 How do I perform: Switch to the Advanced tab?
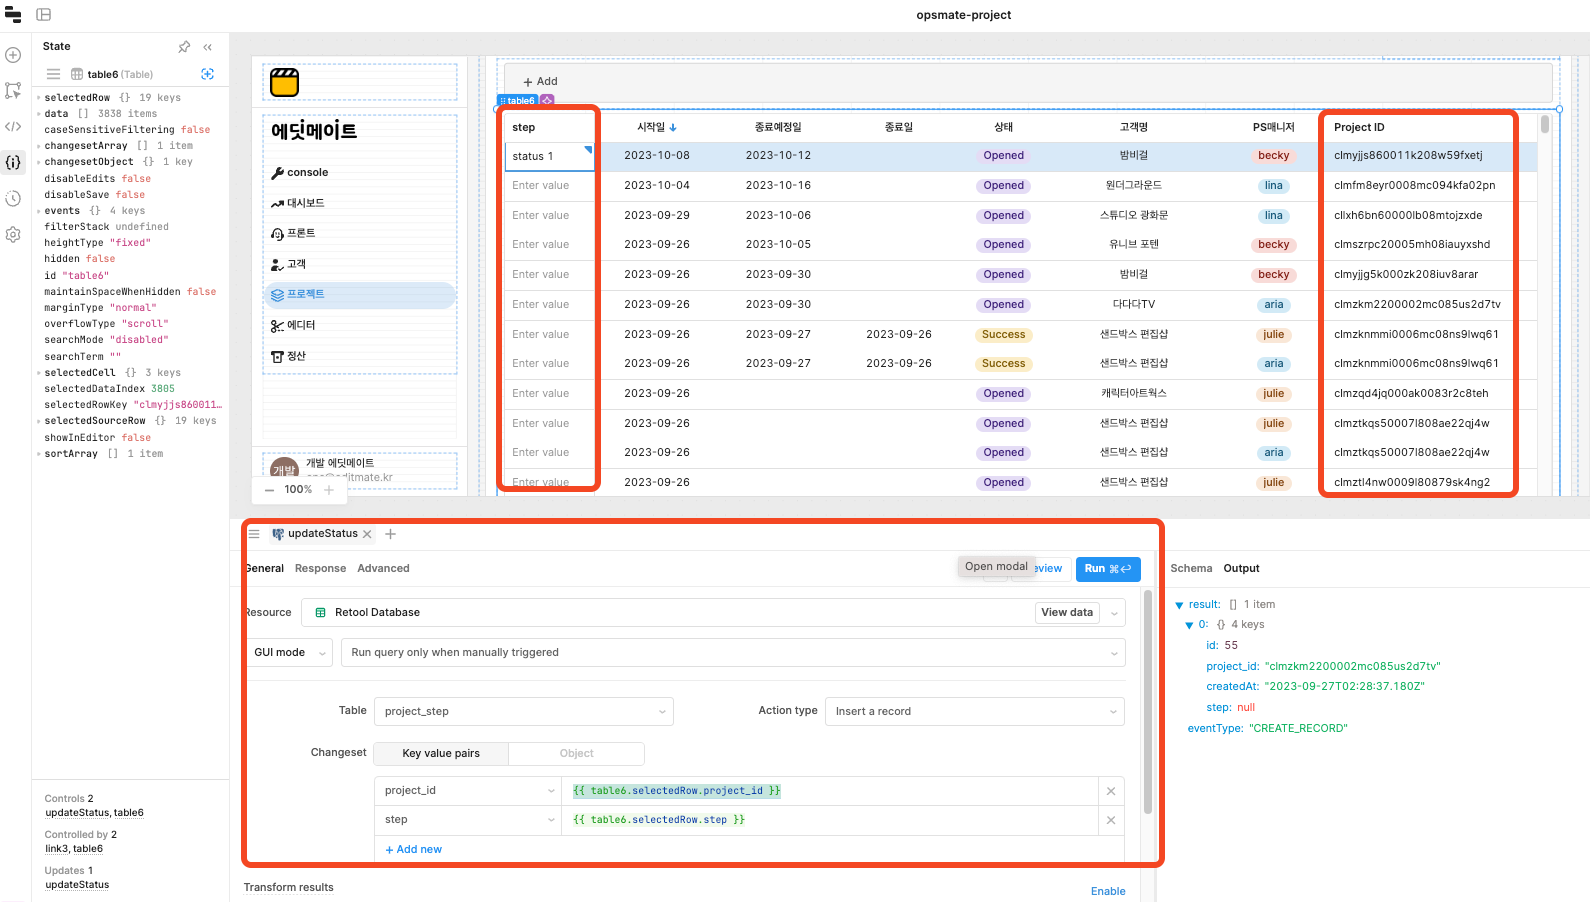coord(383,568)
